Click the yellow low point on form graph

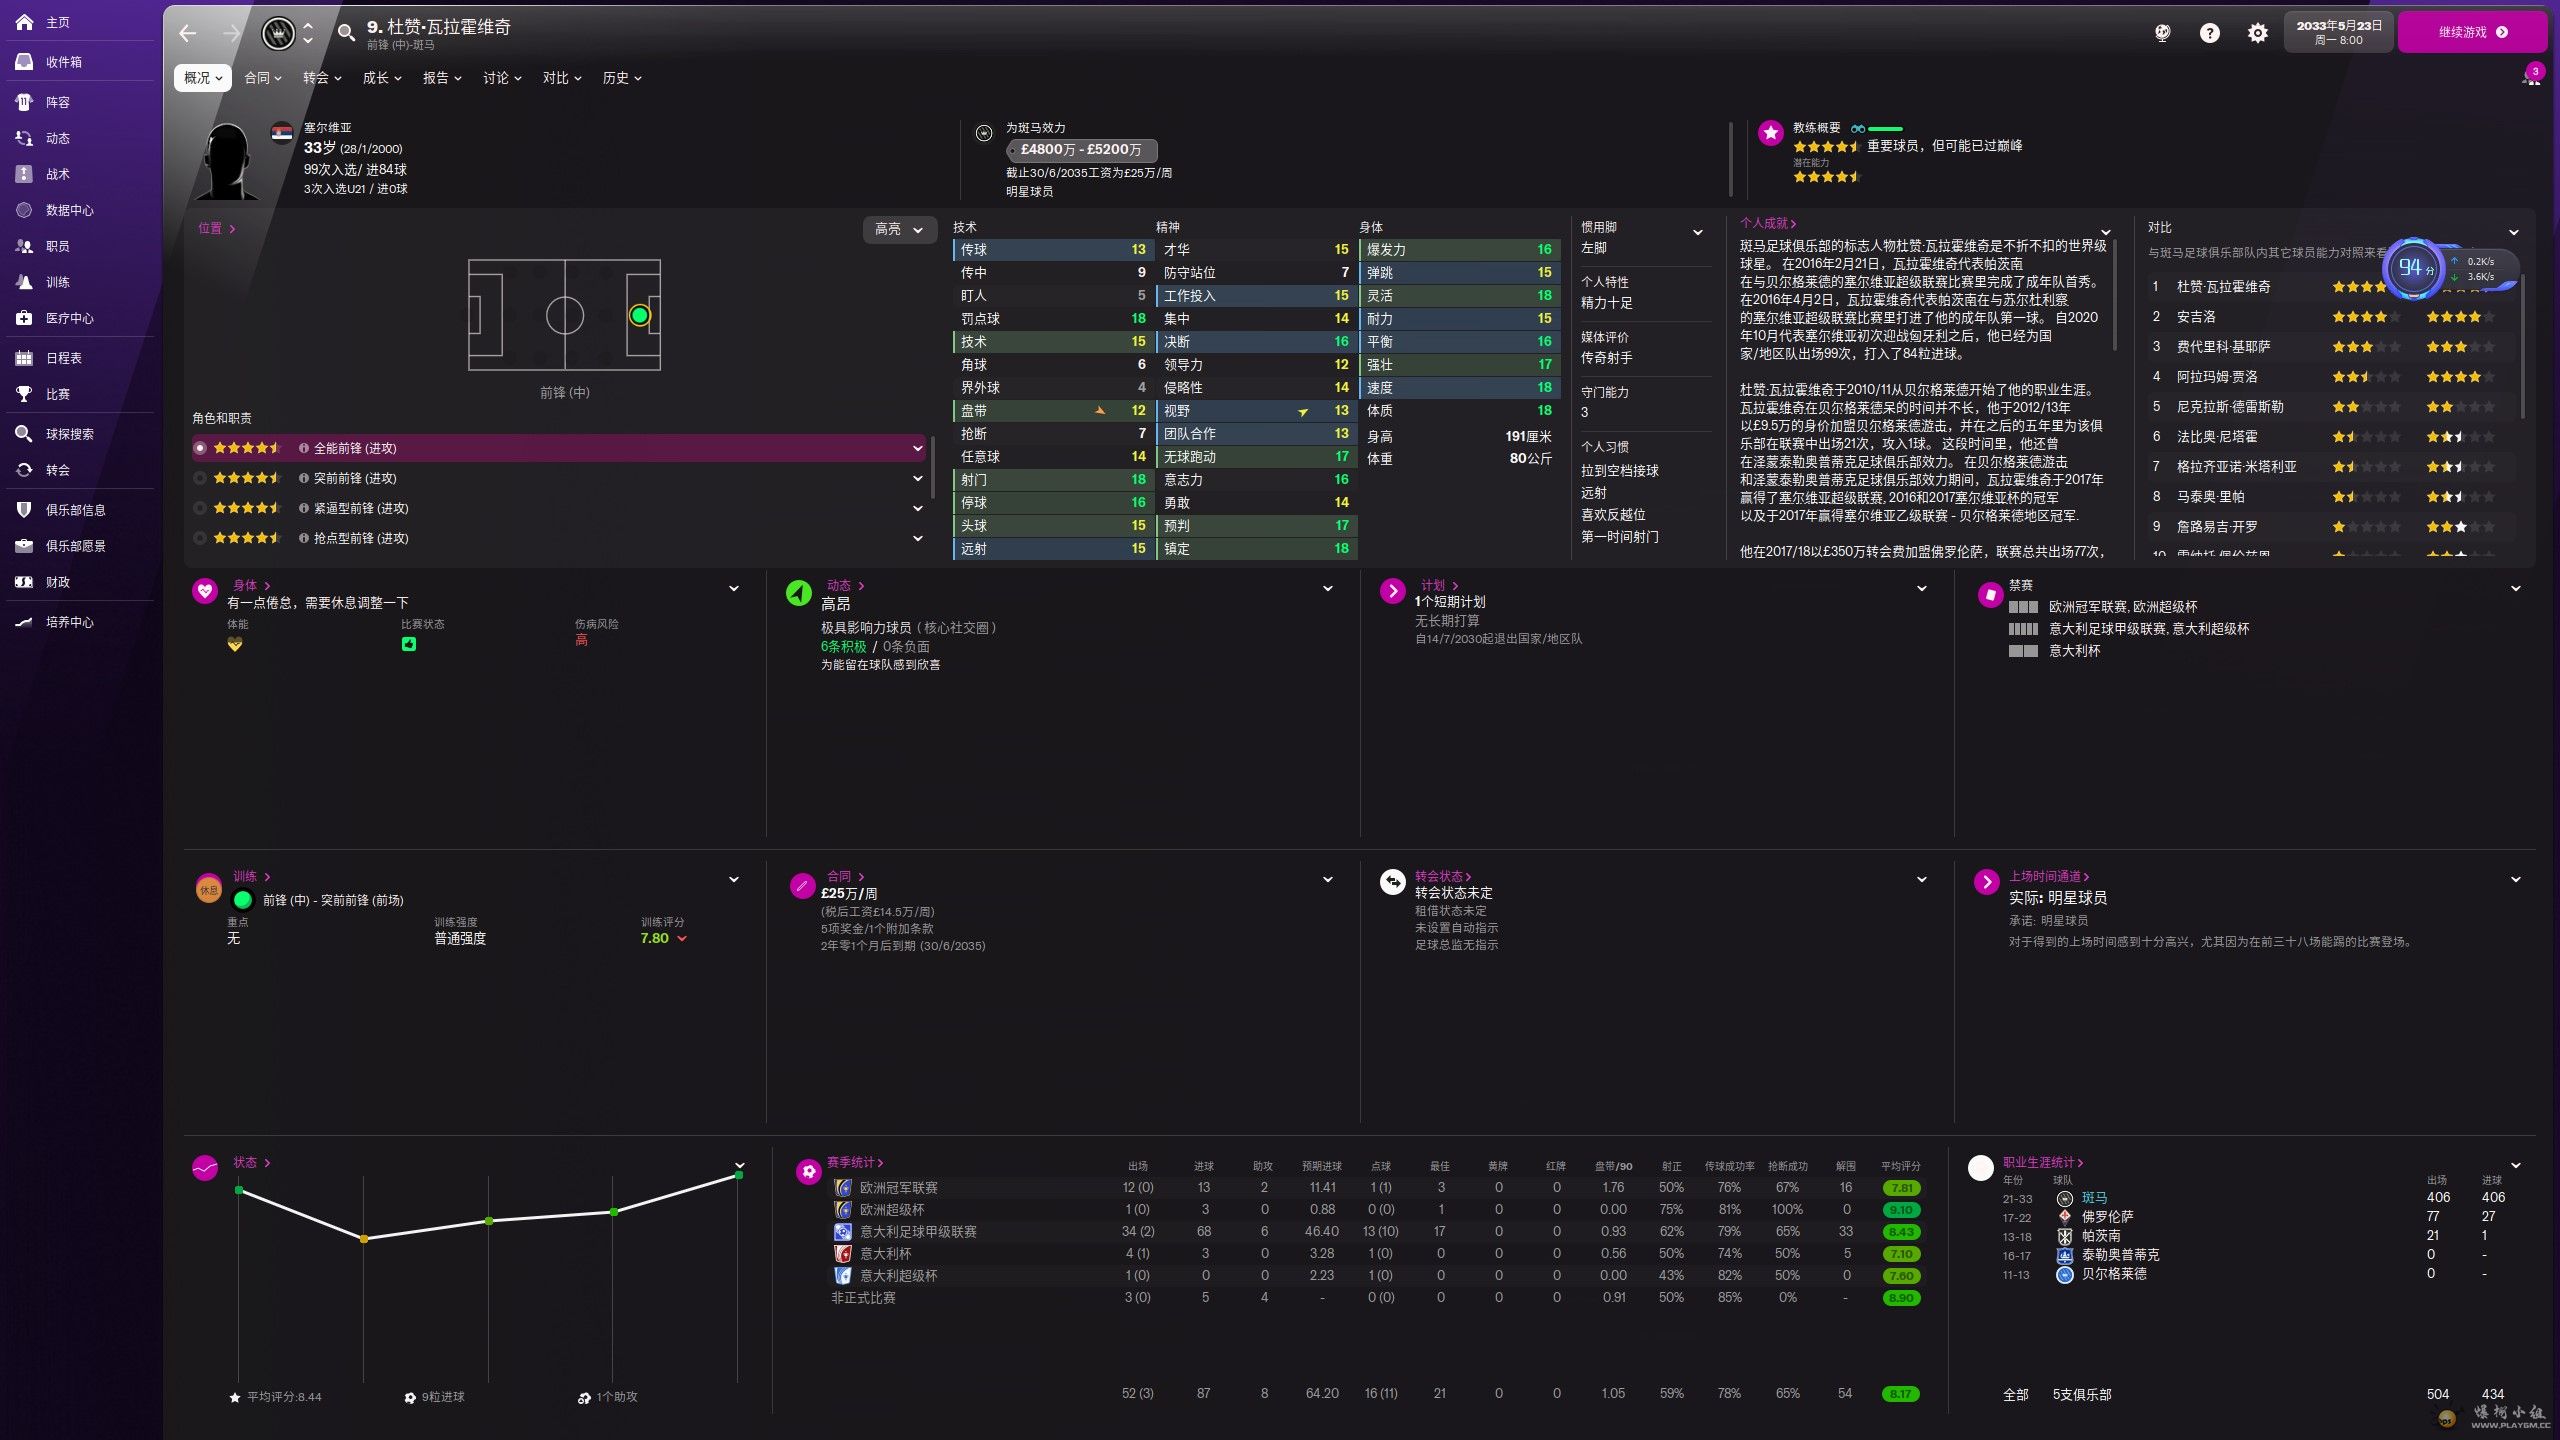coord(364,1239)
